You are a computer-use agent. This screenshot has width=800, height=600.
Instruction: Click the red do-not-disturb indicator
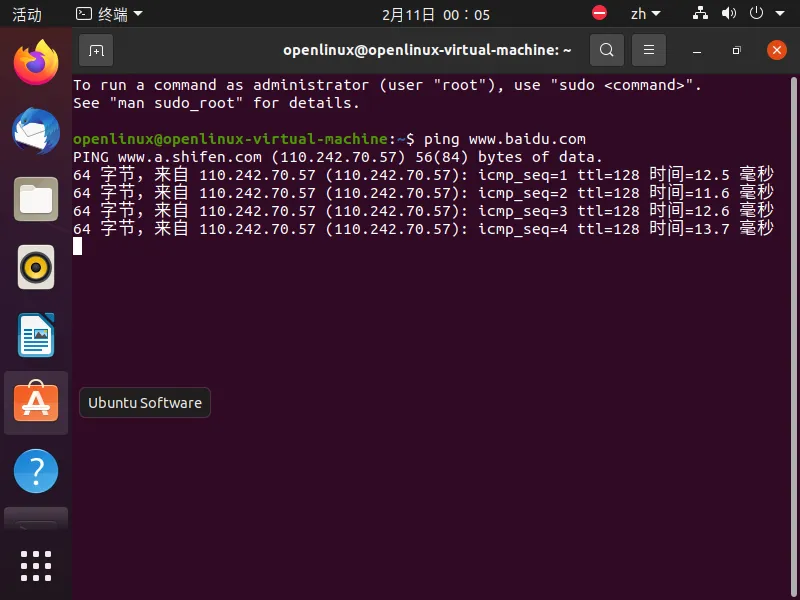pyautogui.click(x=599, y=13)
